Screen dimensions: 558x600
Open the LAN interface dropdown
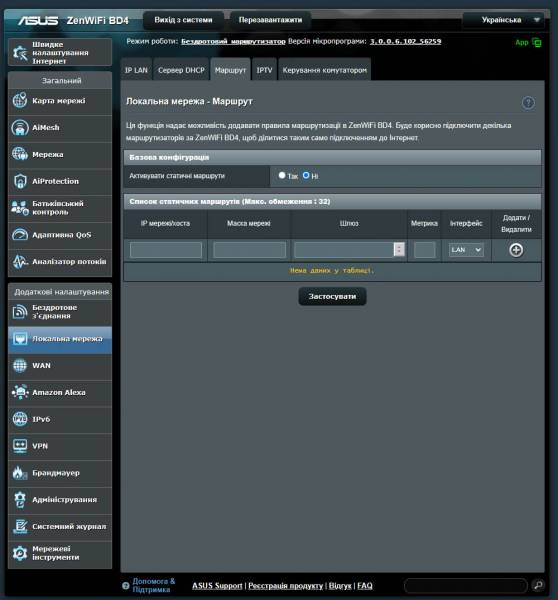466,250
